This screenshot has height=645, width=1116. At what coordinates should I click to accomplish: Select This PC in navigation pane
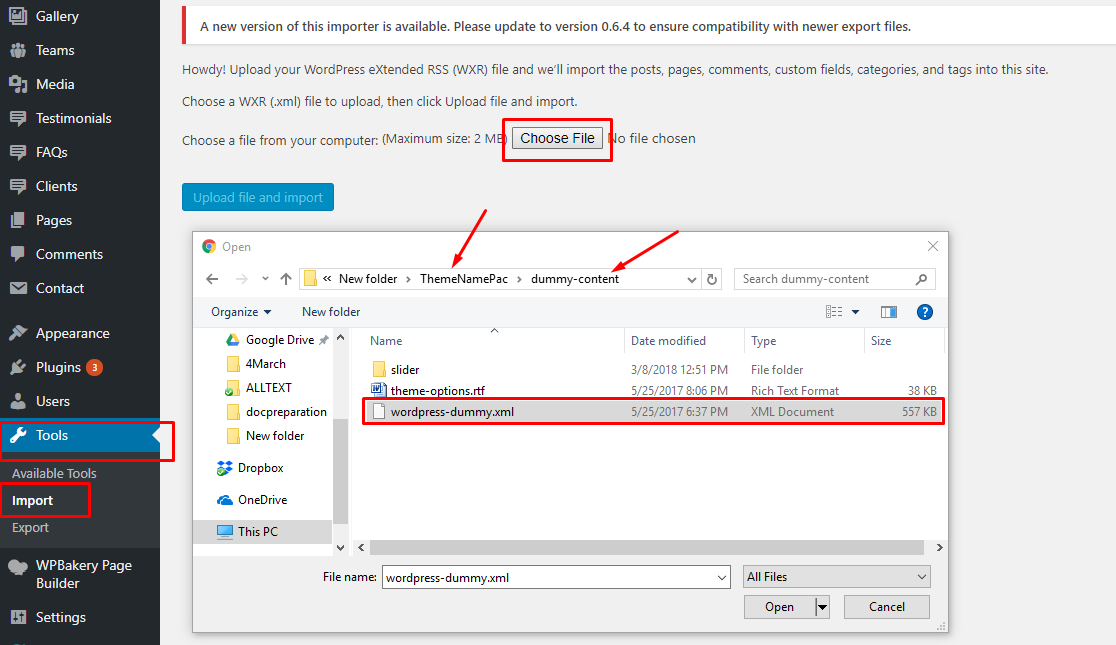click(257, 532)
